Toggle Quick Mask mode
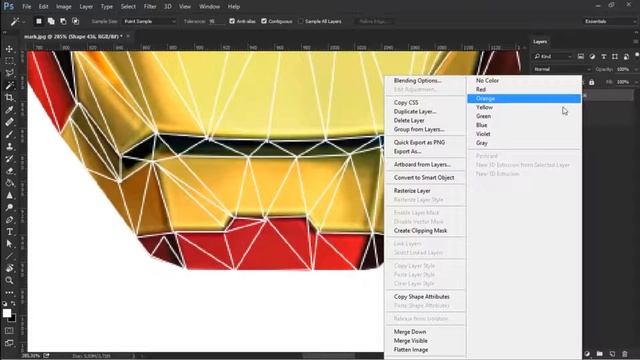 click(9, 331)
